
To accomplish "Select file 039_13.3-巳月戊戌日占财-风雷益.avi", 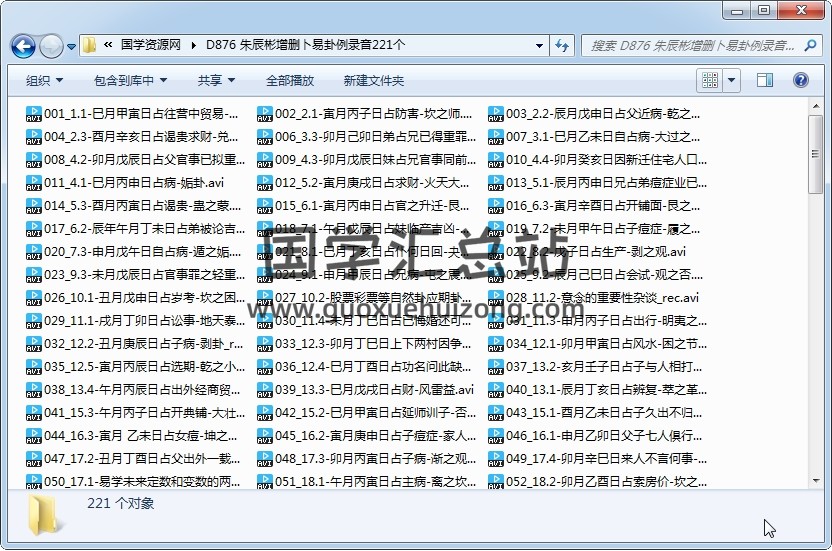I will (x=366, y=390).
